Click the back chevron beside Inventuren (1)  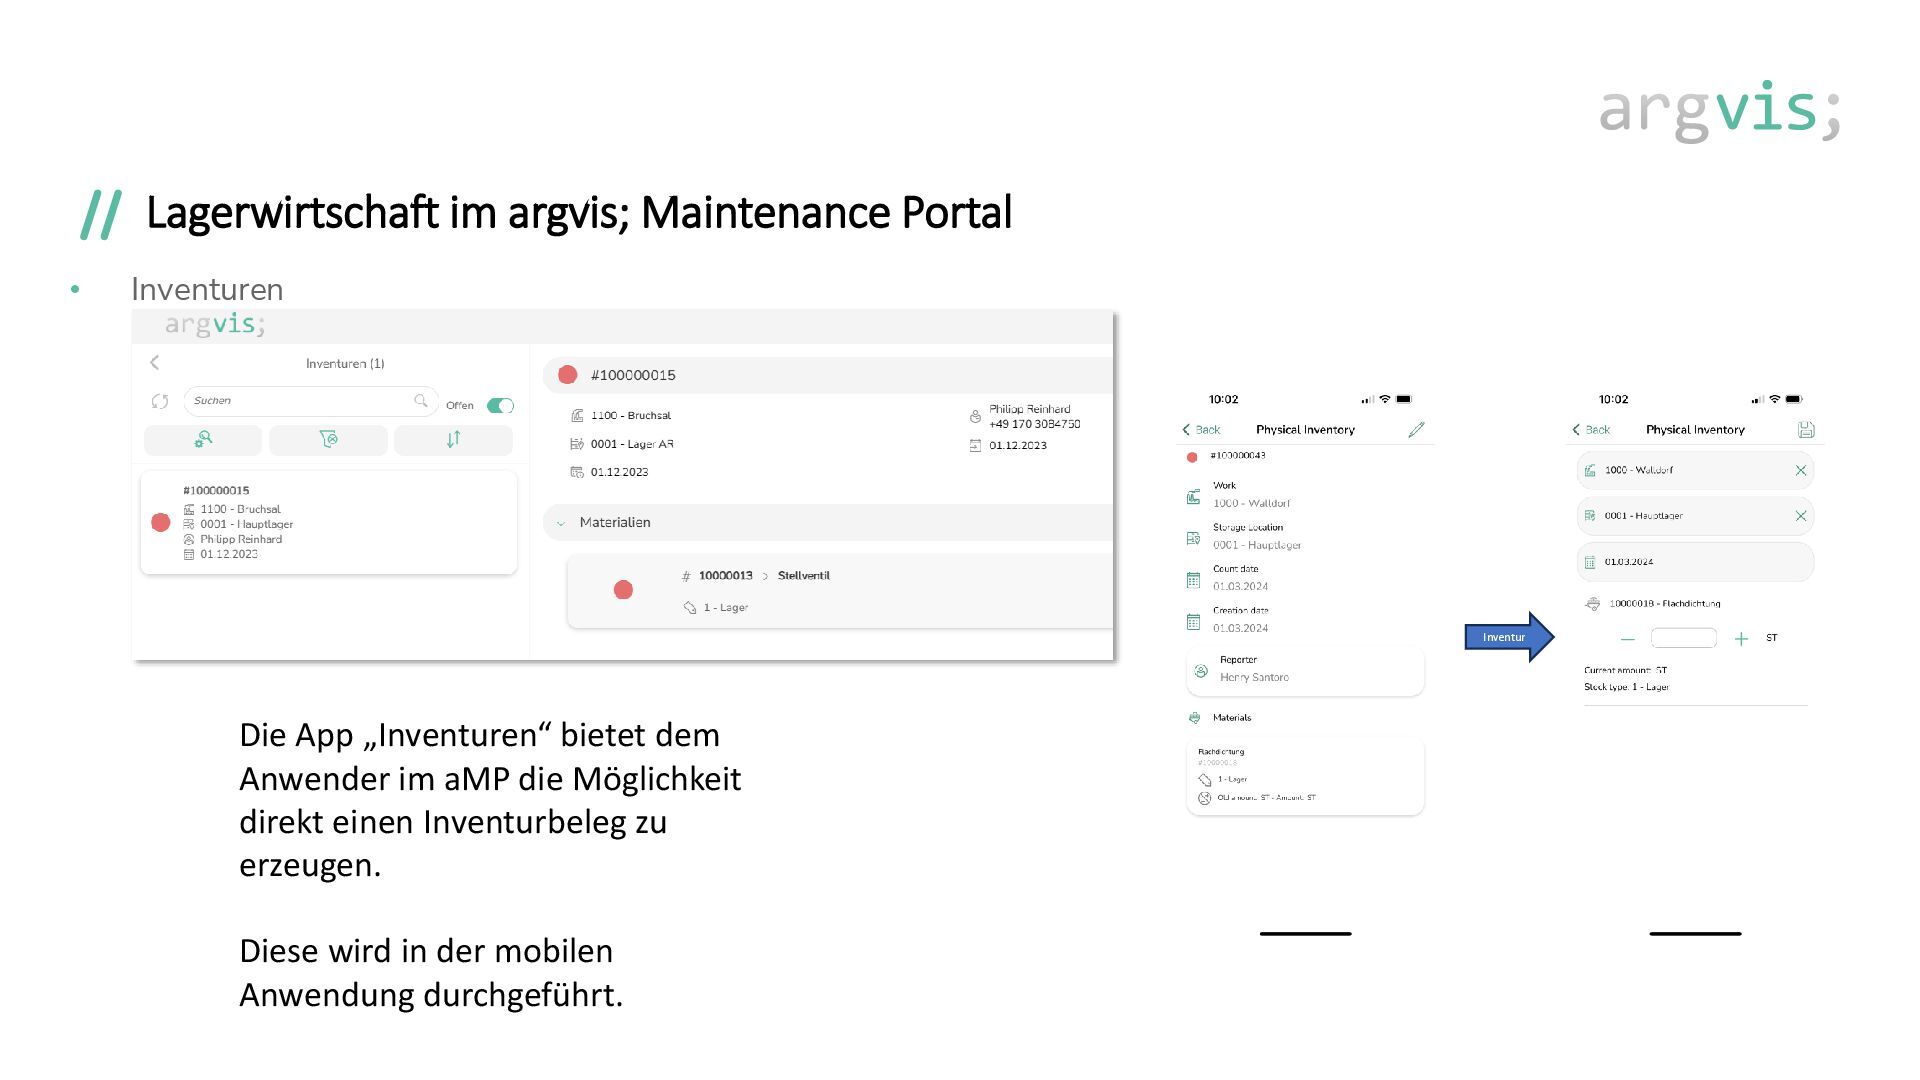[155, 363]
